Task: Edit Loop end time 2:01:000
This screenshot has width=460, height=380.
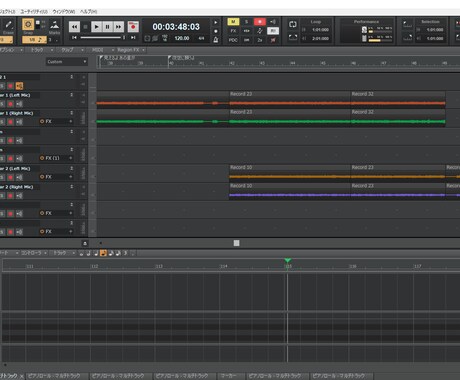Action: coord(320,38)
